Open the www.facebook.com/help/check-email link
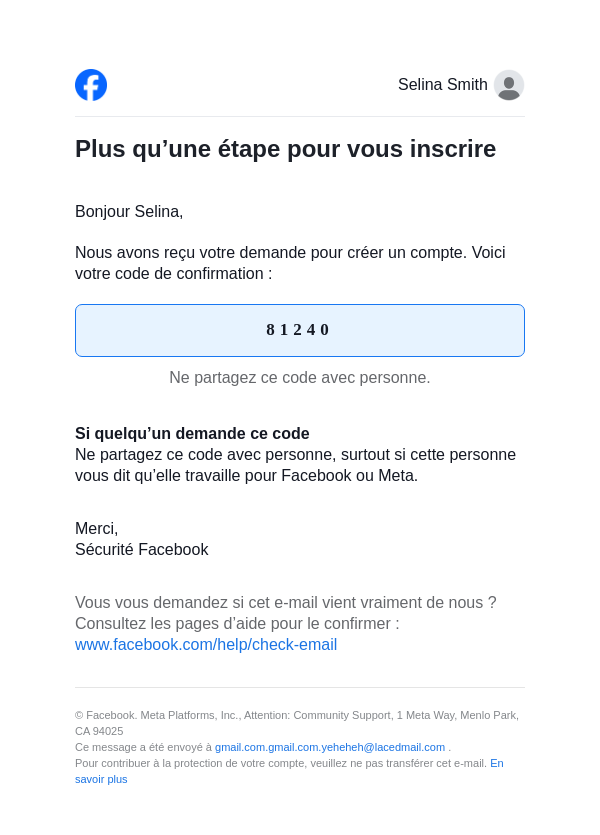The image size is (600, 835). coord(206,645)
